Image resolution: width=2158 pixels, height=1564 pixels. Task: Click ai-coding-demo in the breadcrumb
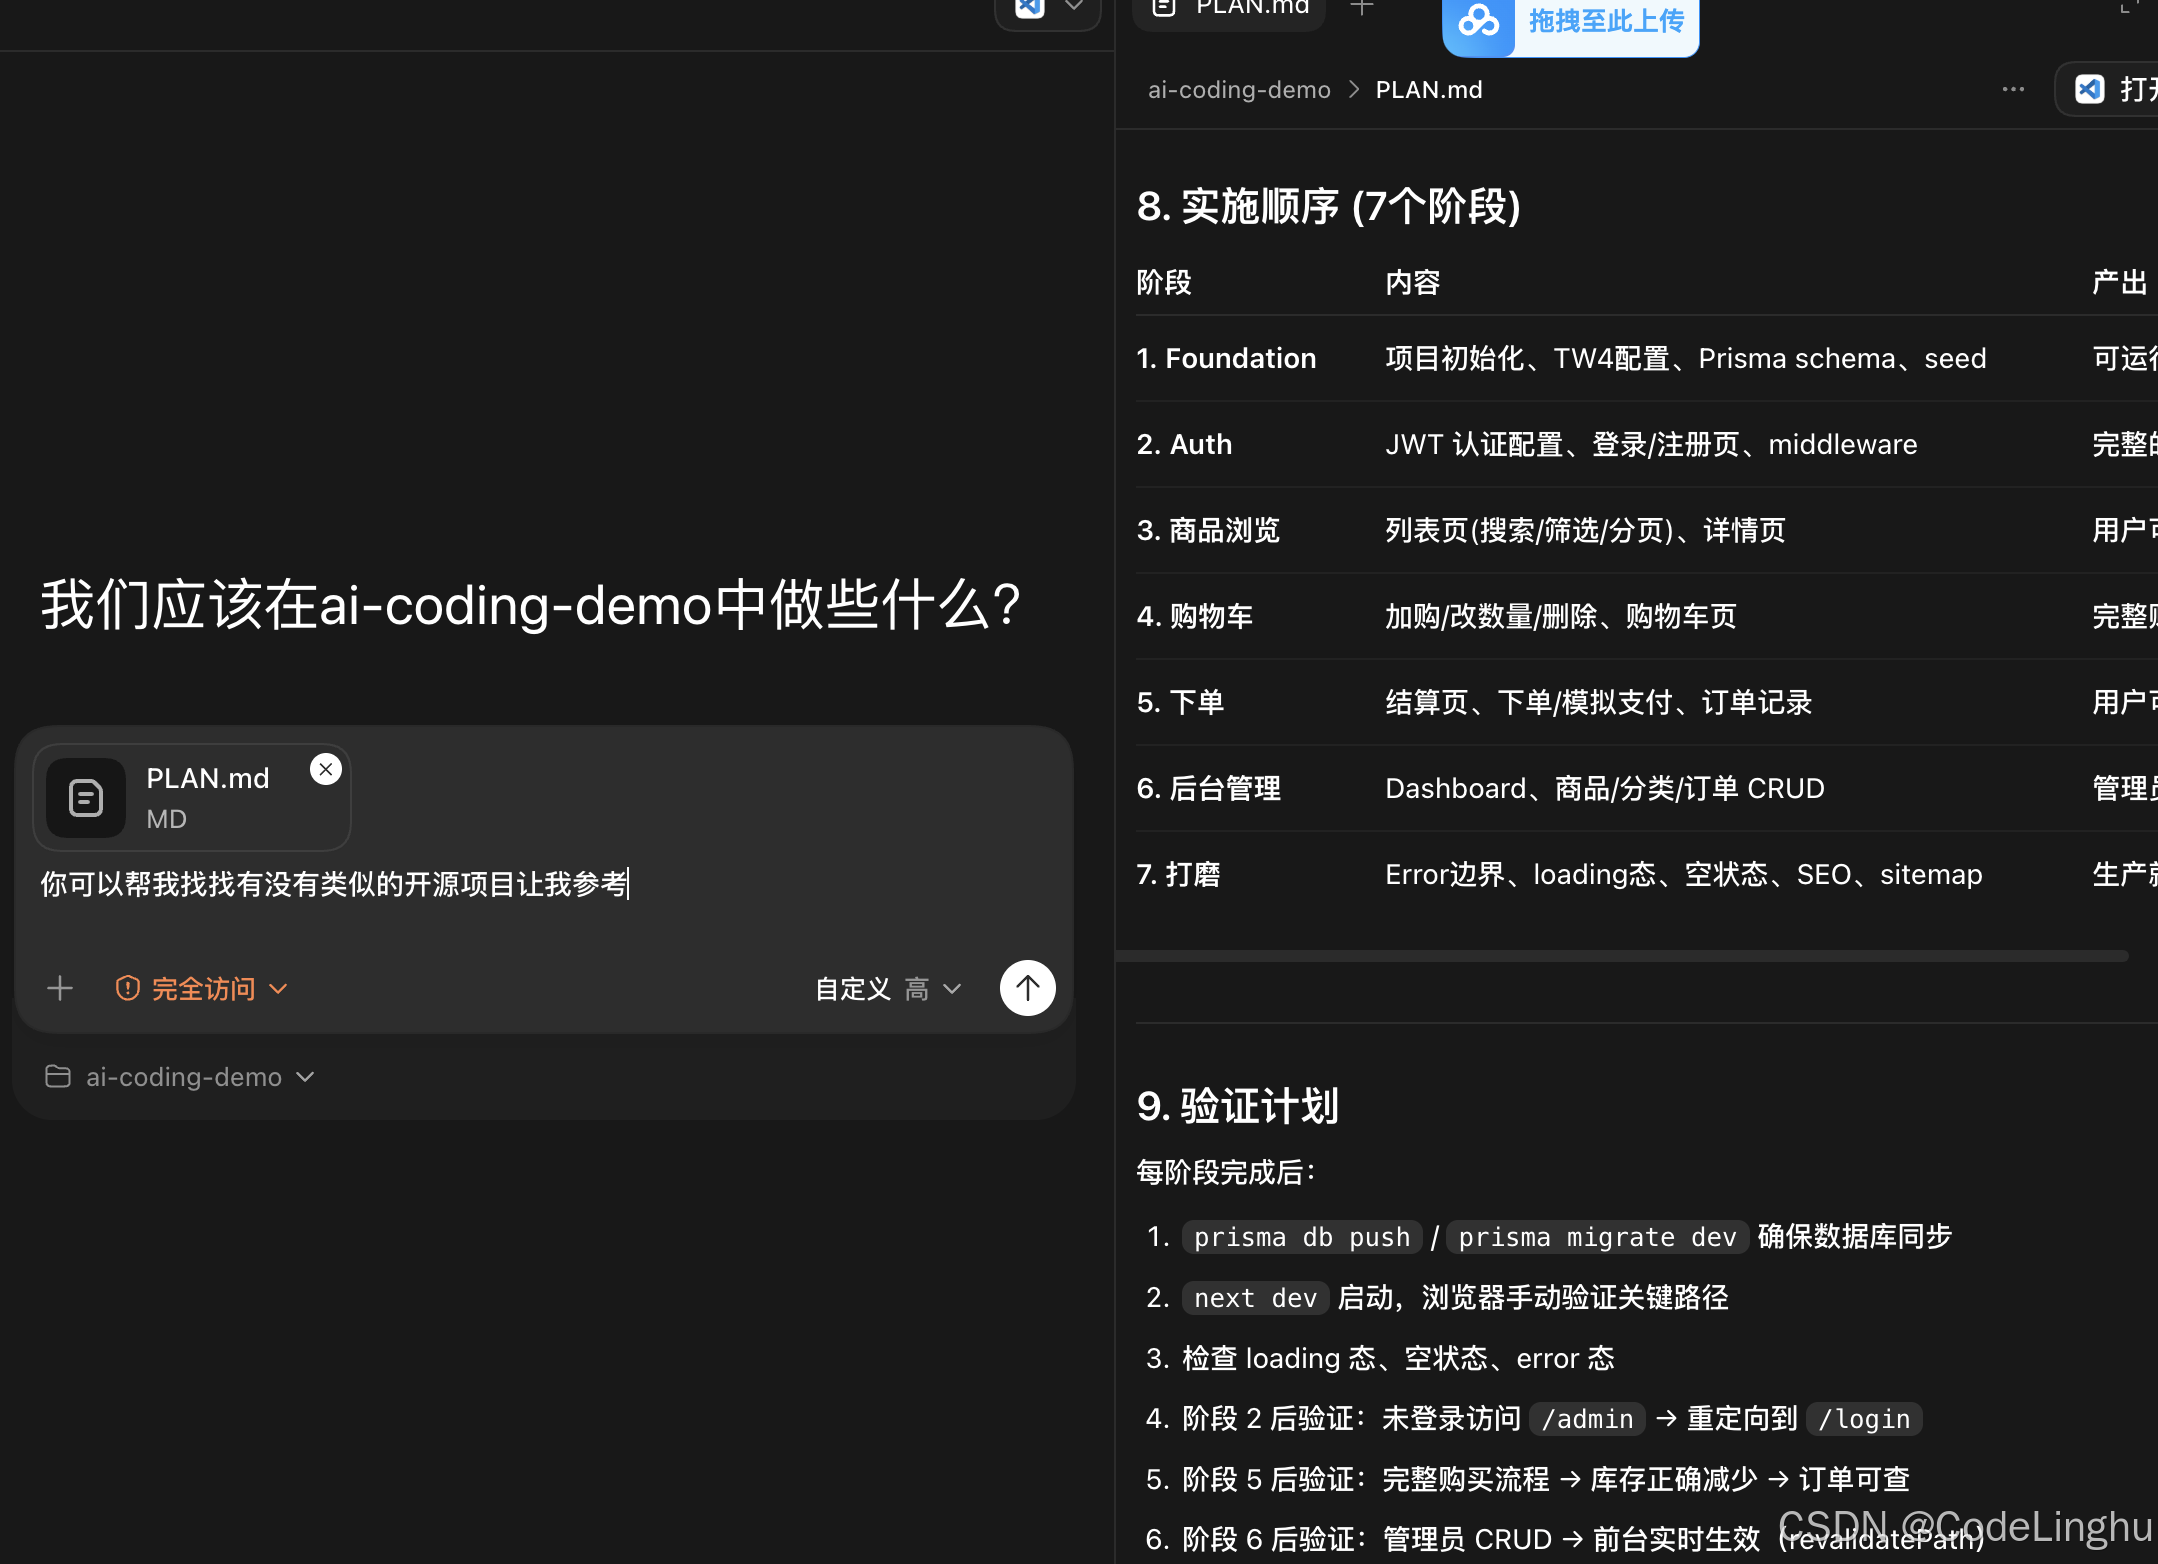click(1239, 90)
